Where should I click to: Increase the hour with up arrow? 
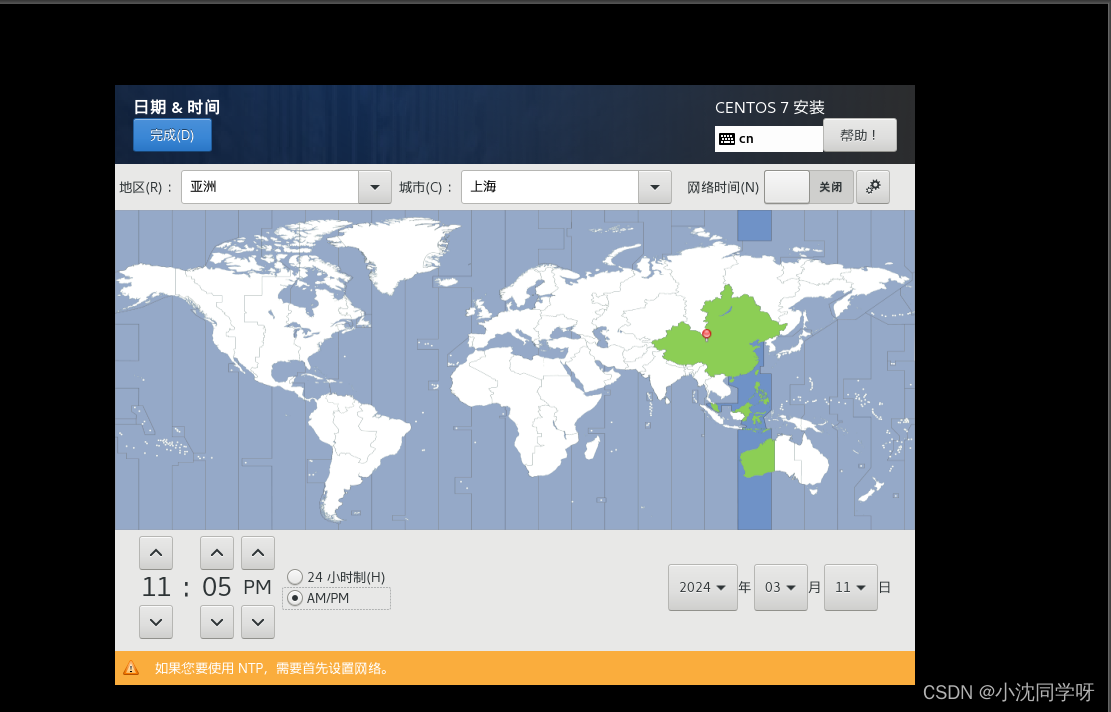pos(156,553)
